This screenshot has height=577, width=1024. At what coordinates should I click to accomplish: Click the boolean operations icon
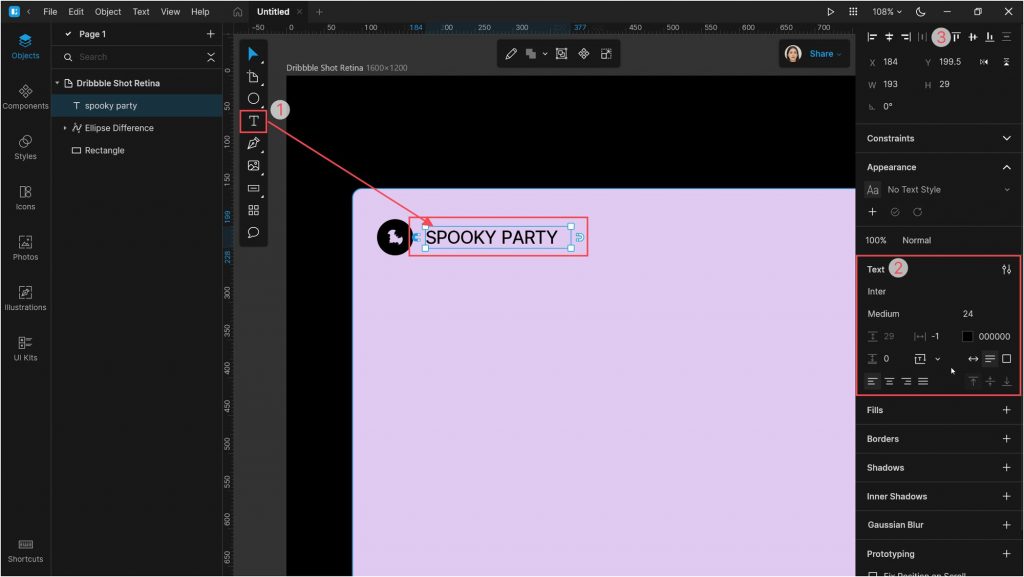point(531,54)
